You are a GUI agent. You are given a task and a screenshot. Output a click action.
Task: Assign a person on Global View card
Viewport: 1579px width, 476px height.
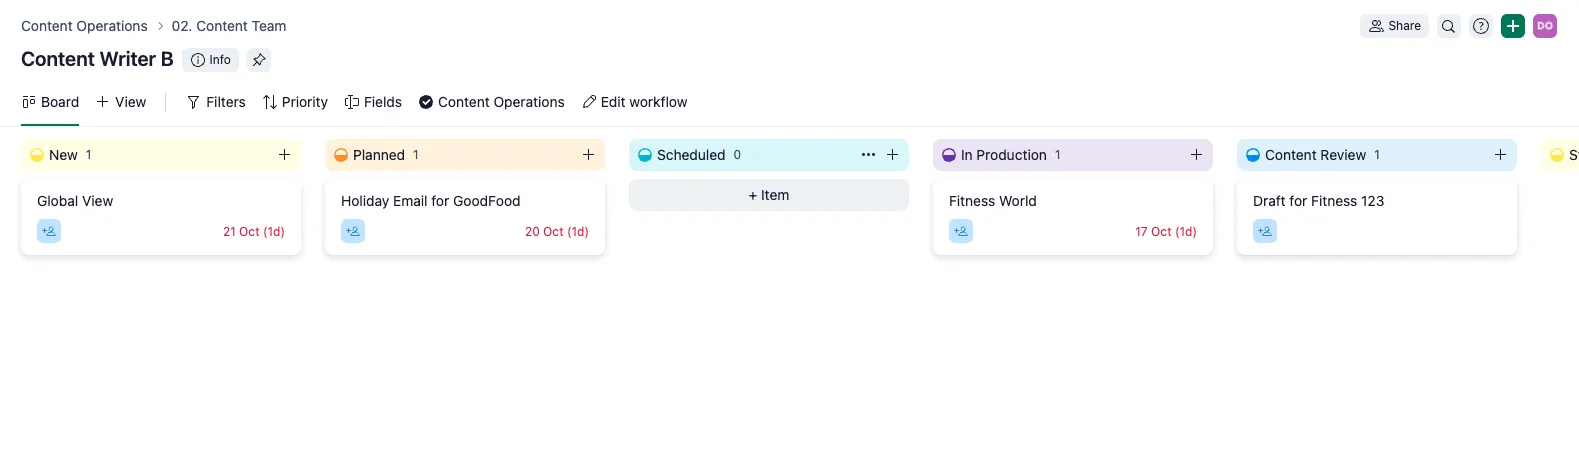click(49, 231)
